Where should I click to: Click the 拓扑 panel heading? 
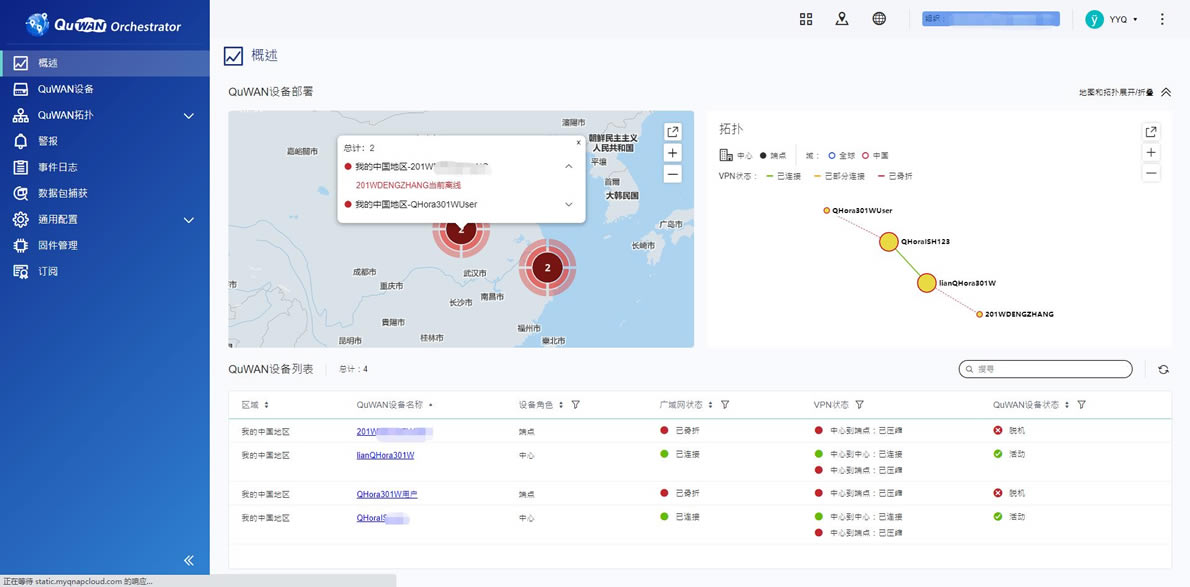tap(730, 130)
